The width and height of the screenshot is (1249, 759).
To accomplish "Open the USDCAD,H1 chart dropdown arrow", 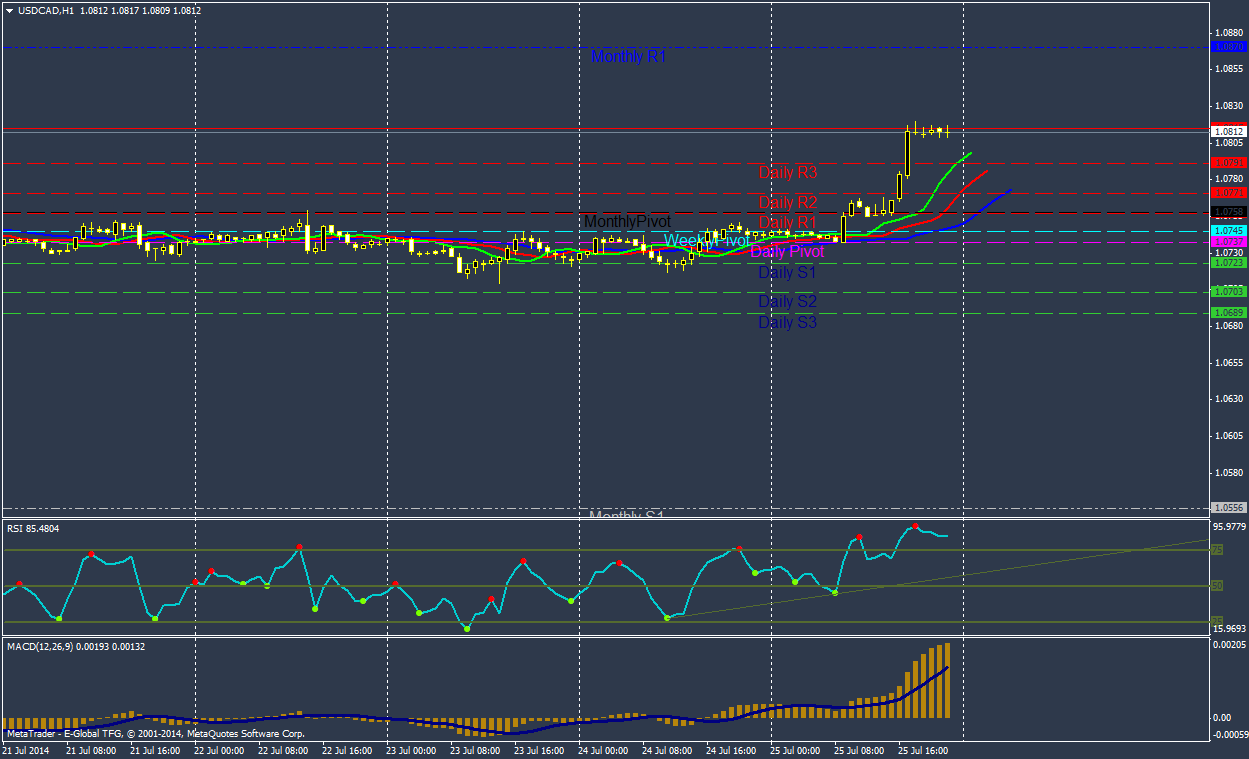I will tap(10, 11).
